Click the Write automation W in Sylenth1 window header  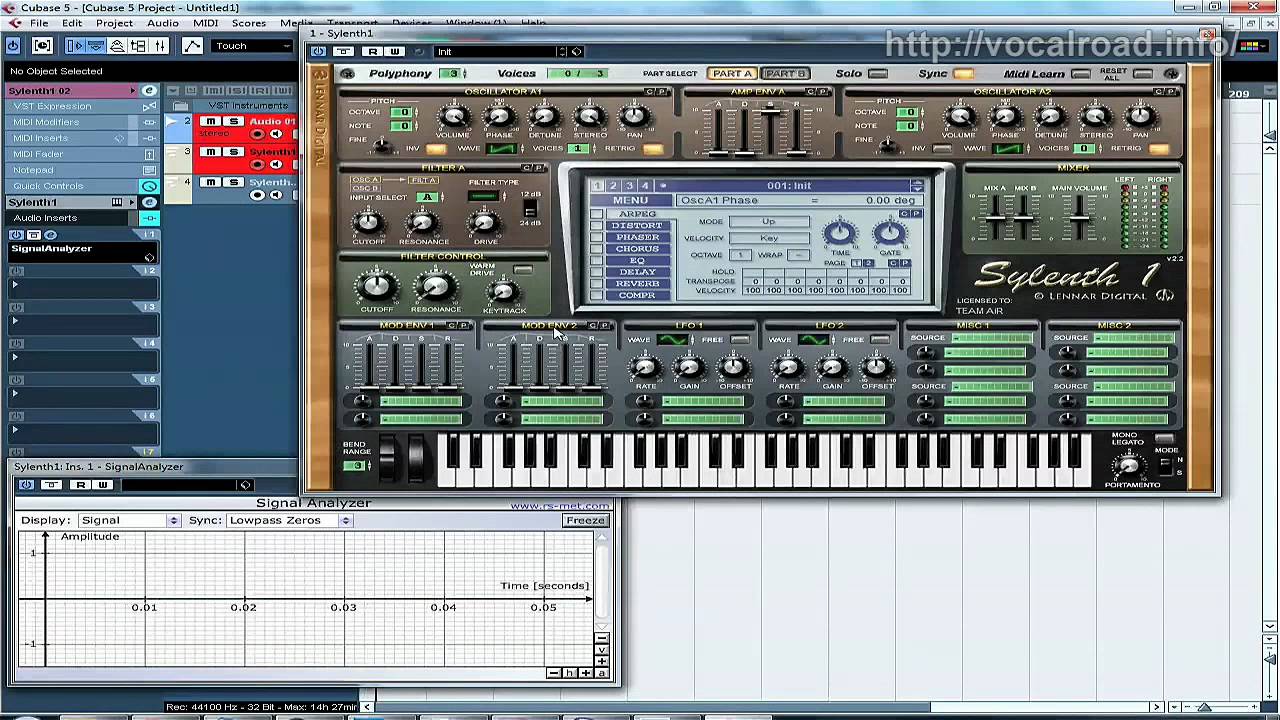click(394, 52)
